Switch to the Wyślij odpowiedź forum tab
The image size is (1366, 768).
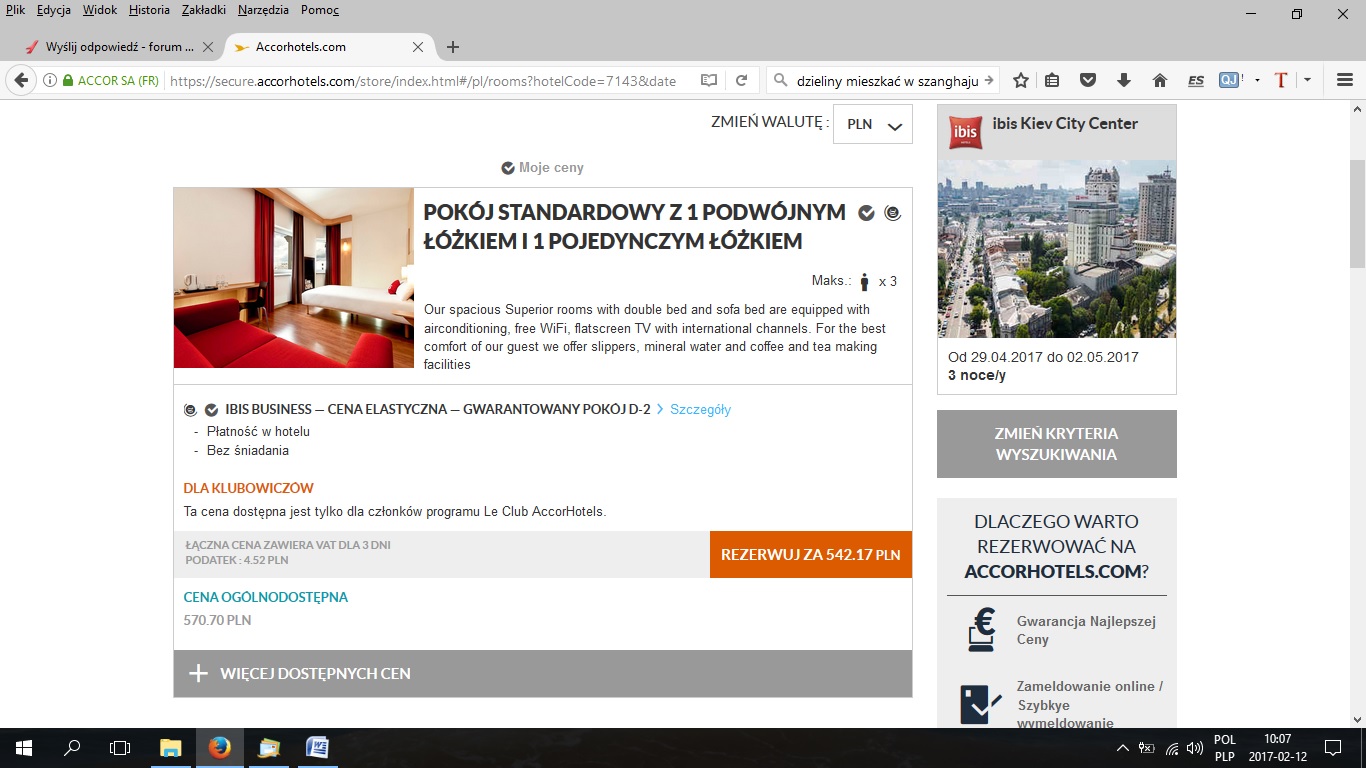coord(120,47)
